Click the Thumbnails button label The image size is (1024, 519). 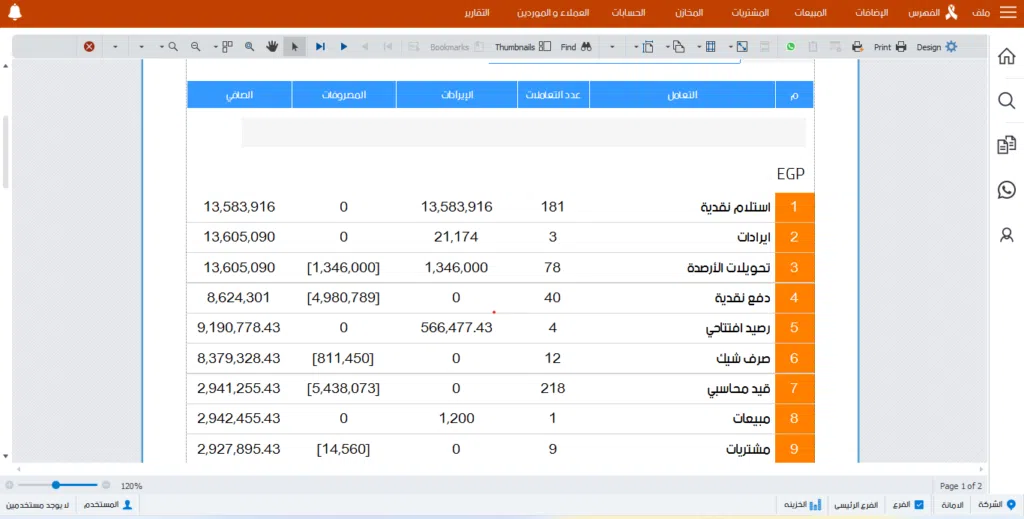(x=515, y=47)
